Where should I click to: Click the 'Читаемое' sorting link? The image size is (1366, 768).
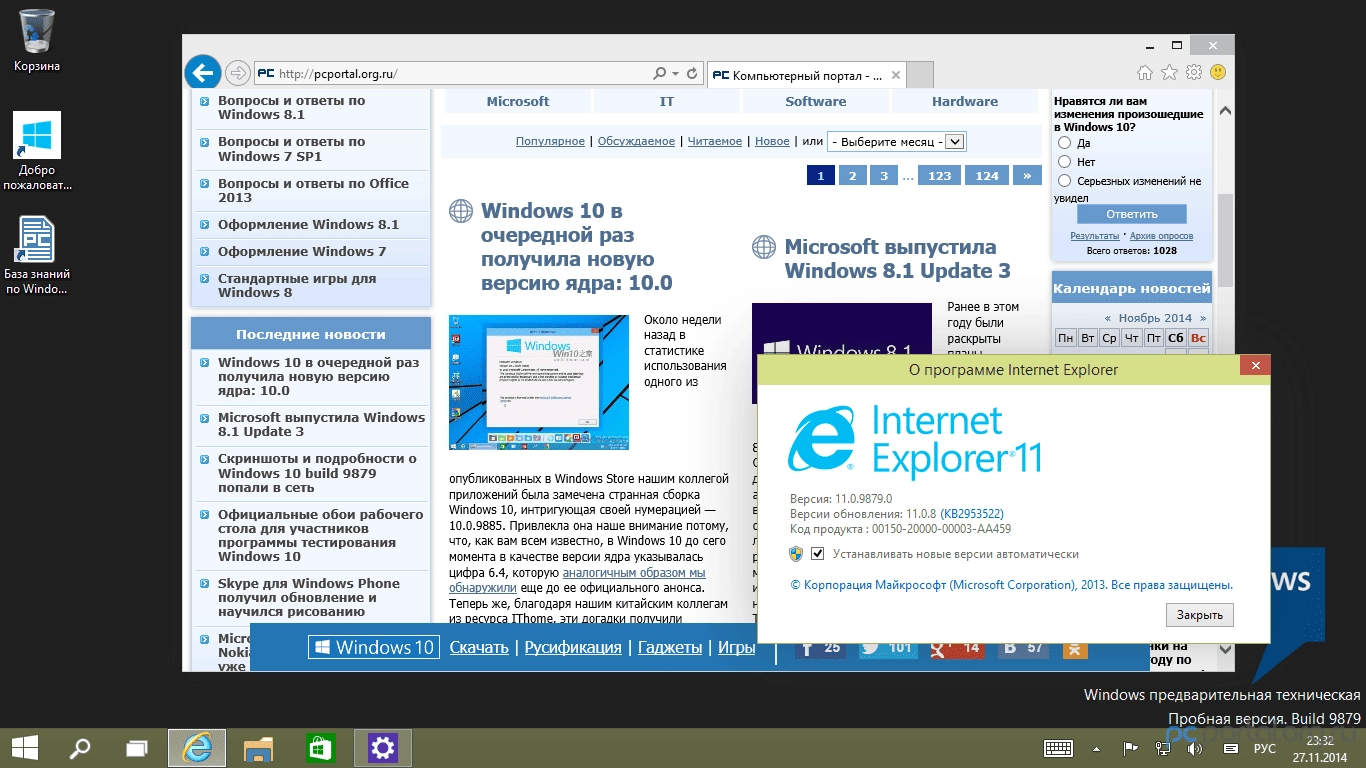pyautogui.click(x=715, y=142)
